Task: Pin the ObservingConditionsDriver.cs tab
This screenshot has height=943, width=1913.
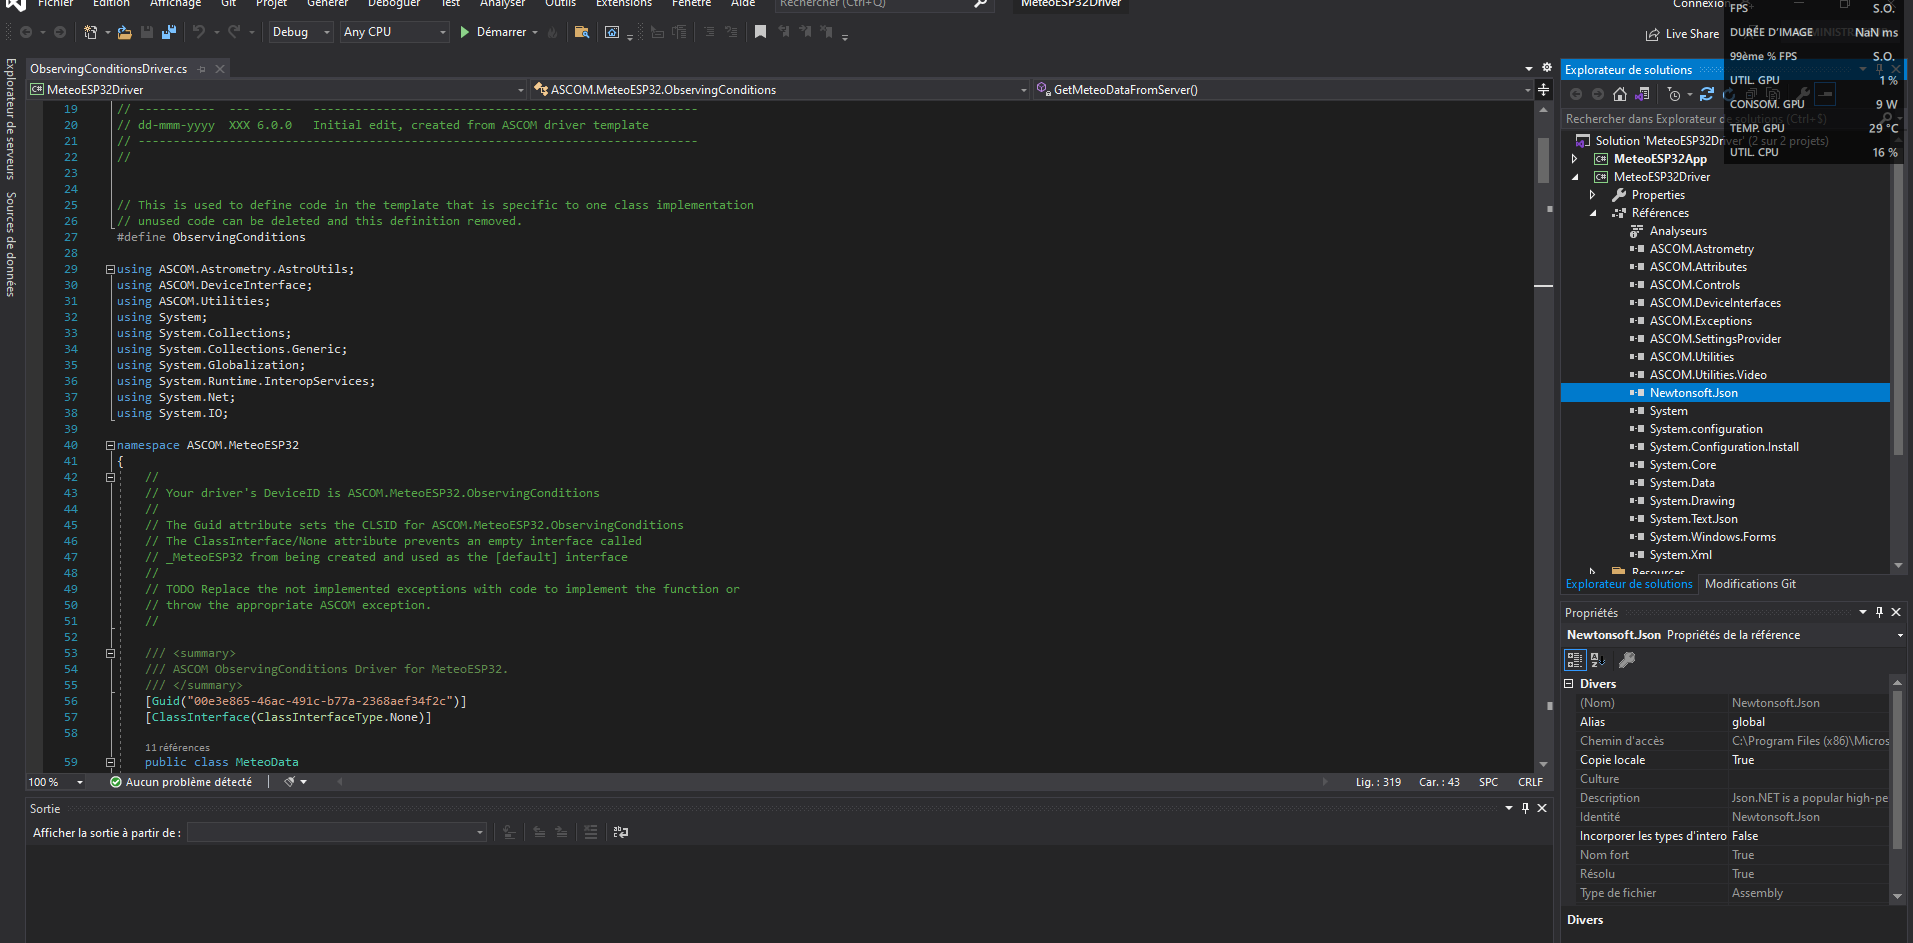Action: [202, 69]
